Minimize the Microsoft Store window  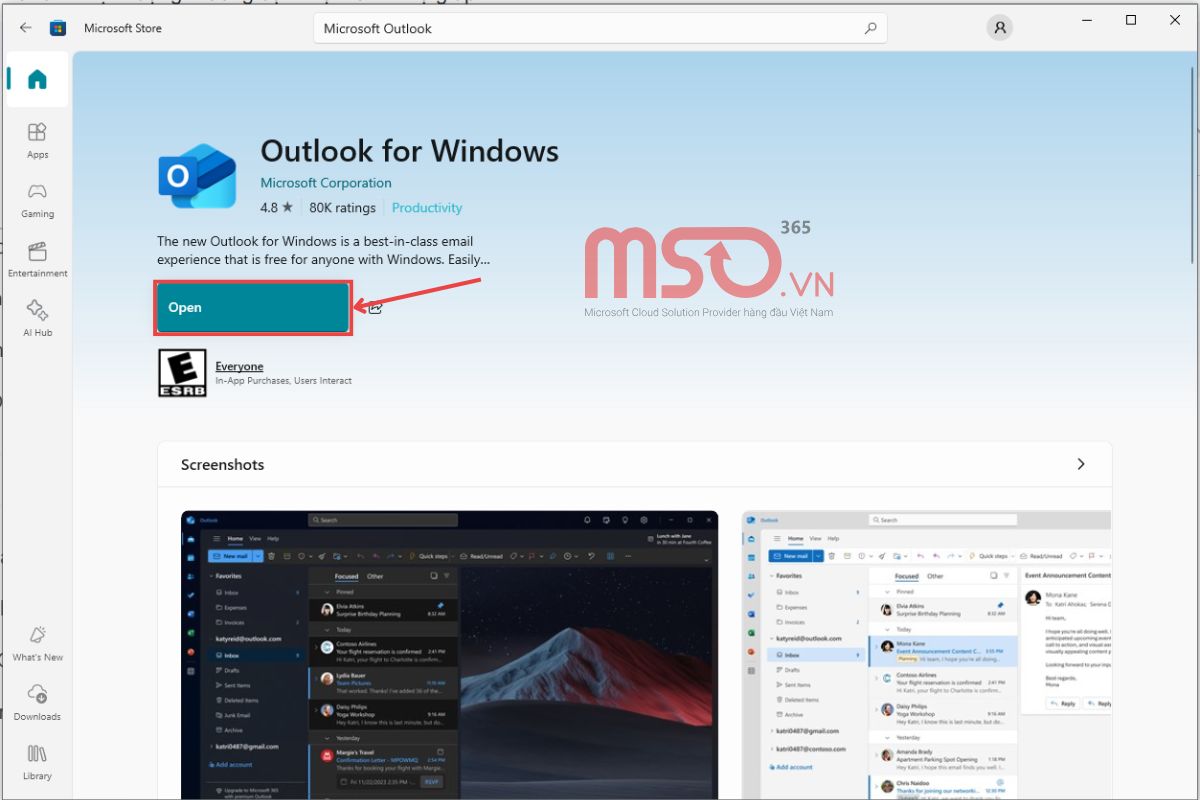click(1087, 20)
